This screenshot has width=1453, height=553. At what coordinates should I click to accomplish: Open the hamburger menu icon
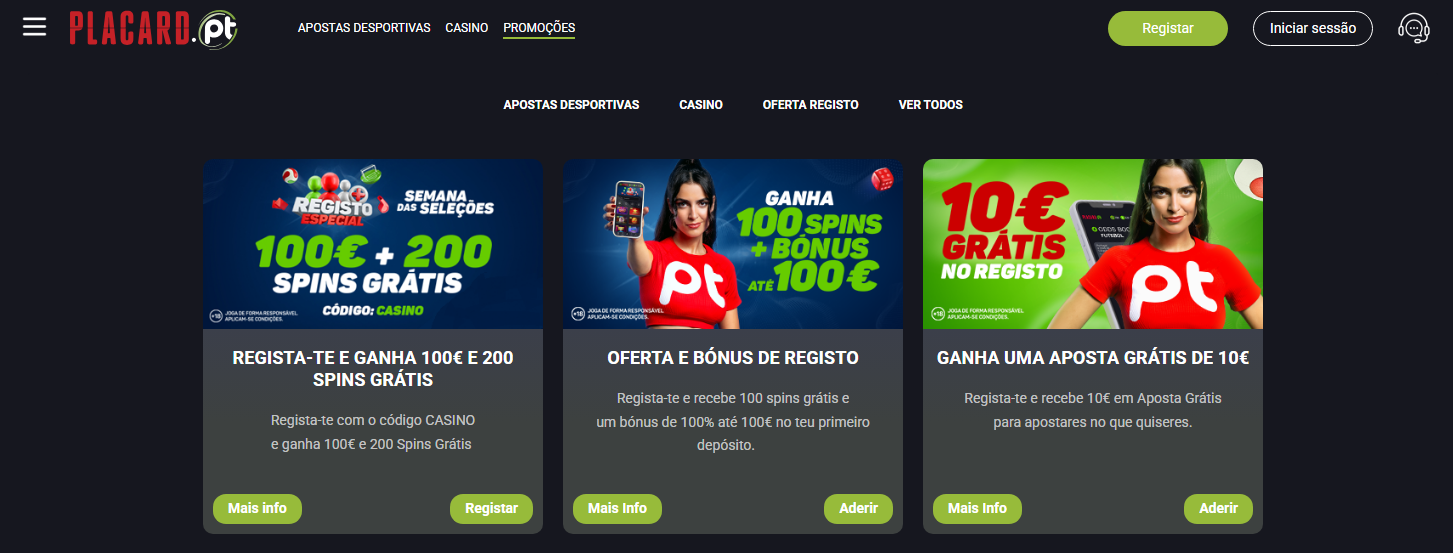pyautogui.click(x=35, y=27)
